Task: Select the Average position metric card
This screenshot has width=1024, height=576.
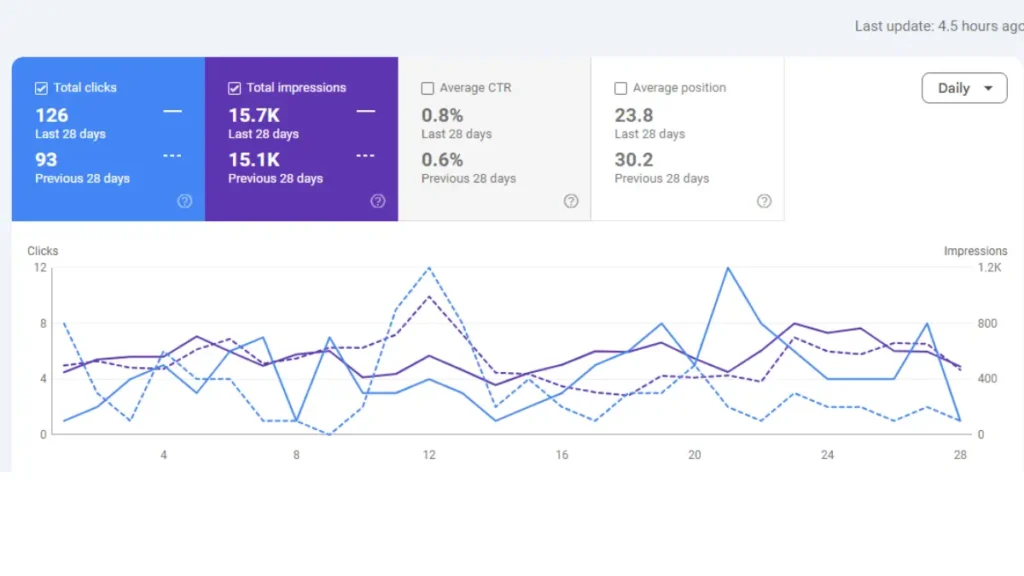Action: [x=690, y=138]
